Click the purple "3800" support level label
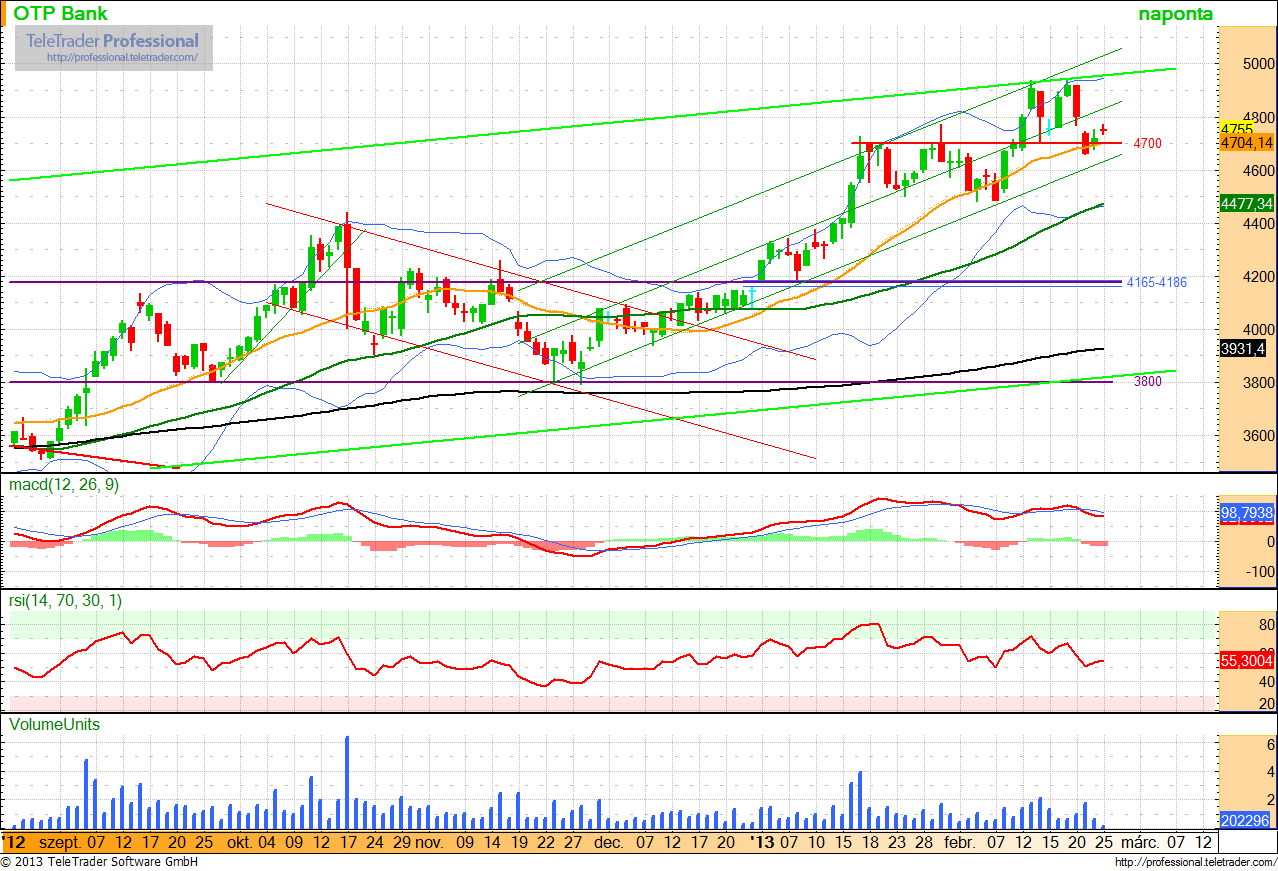Viewport: 1278px width, 871px height. [1147, 382]
